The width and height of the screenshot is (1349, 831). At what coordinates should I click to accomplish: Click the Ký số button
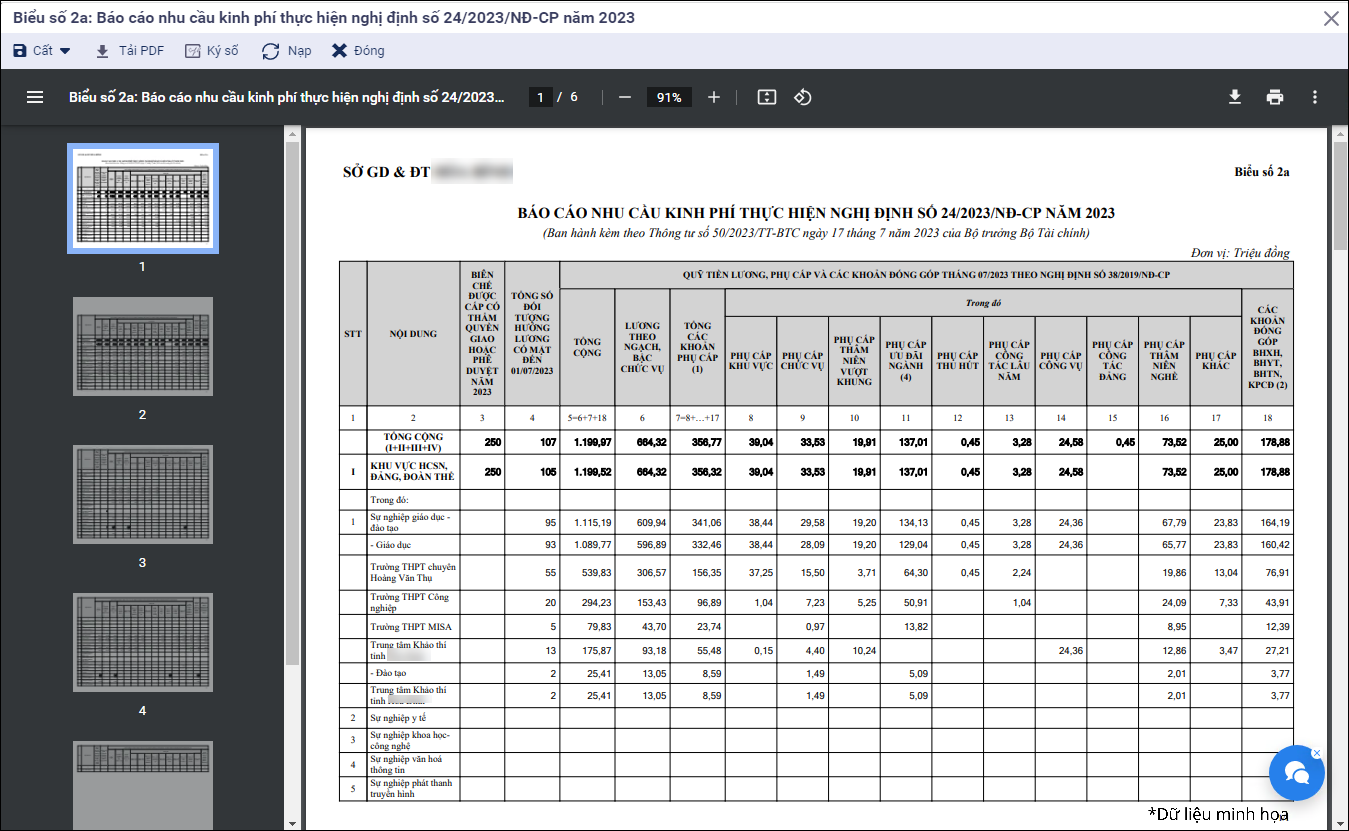click(x=212, y=51)
